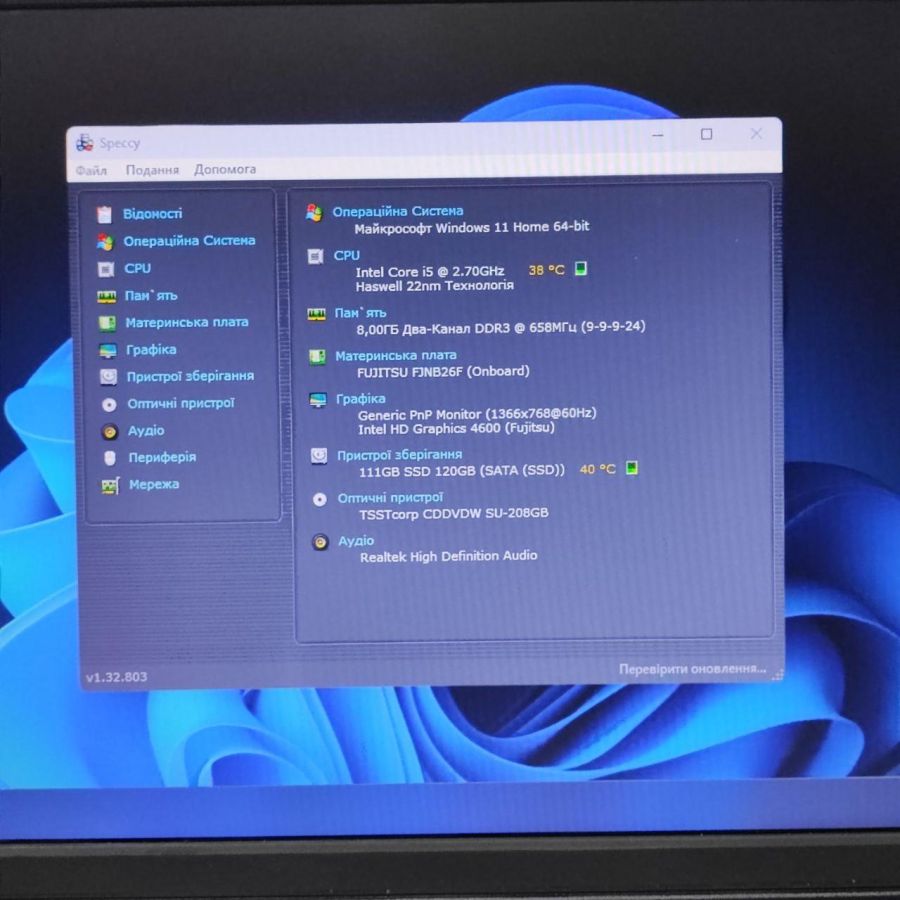Click the Операційна Система sidebar icon
This screenshot has width=900, height=900.
105,242
